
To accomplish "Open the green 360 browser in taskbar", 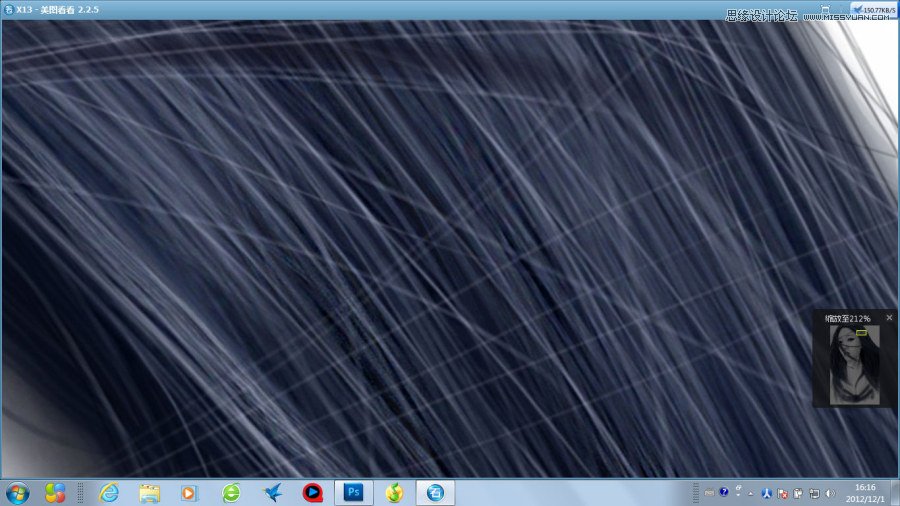I will (231, 493).
